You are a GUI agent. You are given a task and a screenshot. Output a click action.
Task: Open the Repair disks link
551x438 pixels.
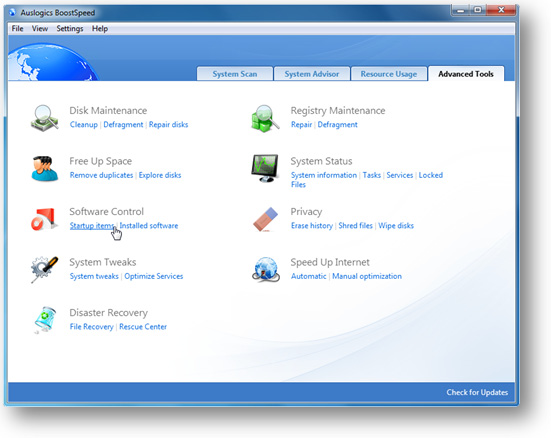click(168, 125)
